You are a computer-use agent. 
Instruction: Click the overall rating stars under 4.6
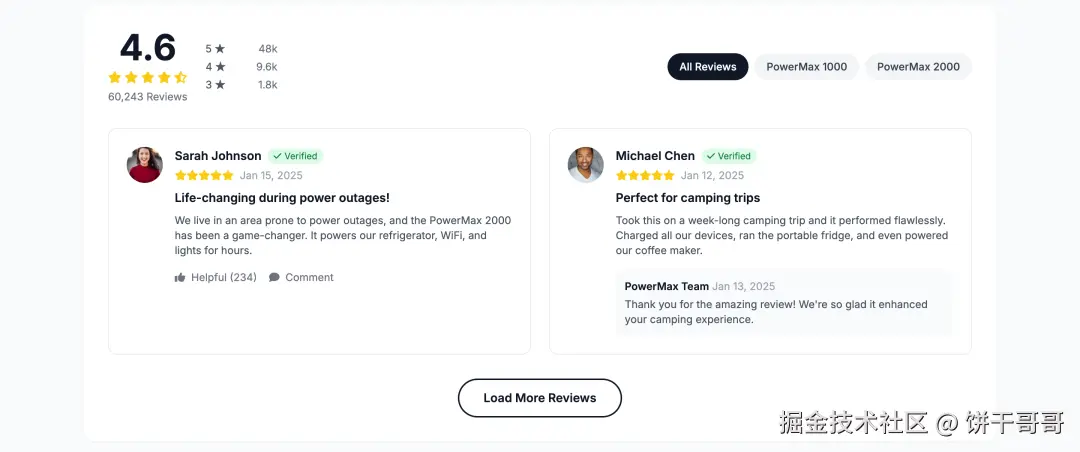tap(147, 77)
